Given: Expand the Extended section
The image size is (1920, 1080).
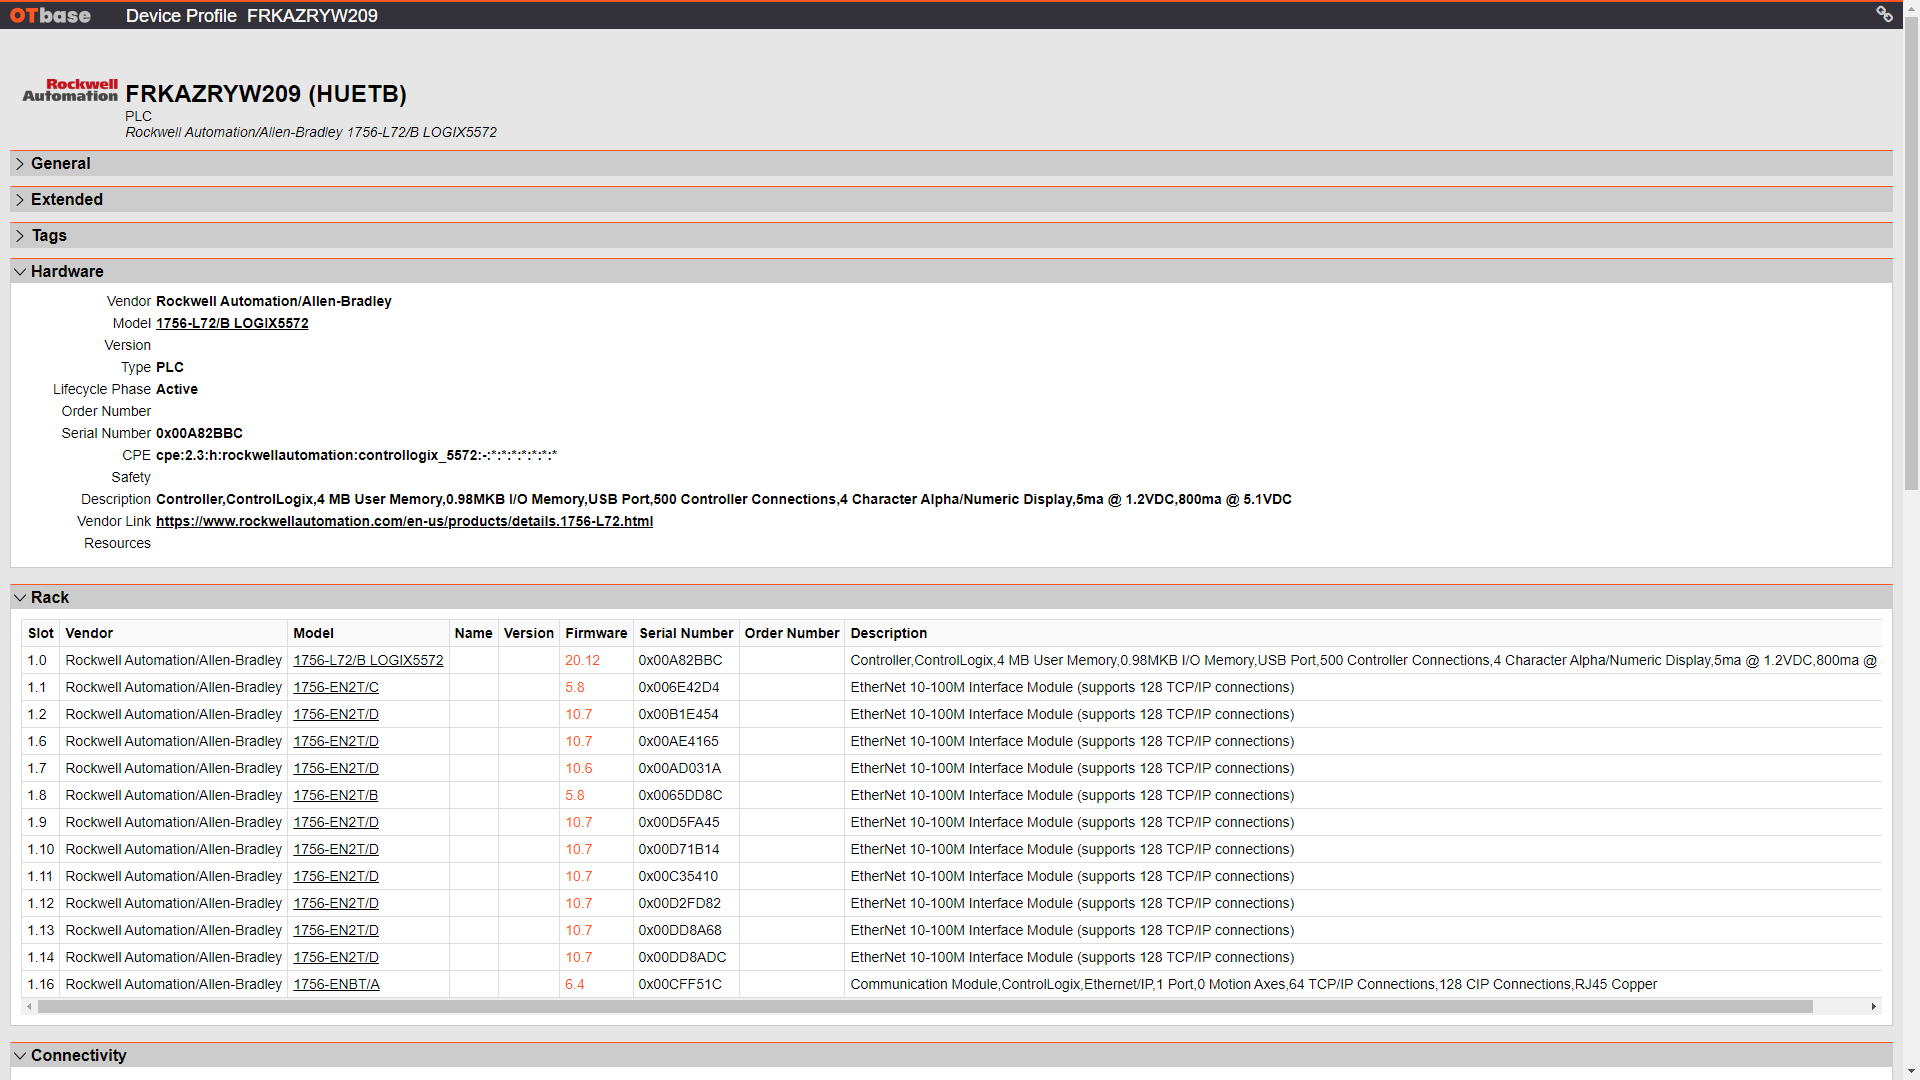Looking at the screenshot, I should click(951, 199).
